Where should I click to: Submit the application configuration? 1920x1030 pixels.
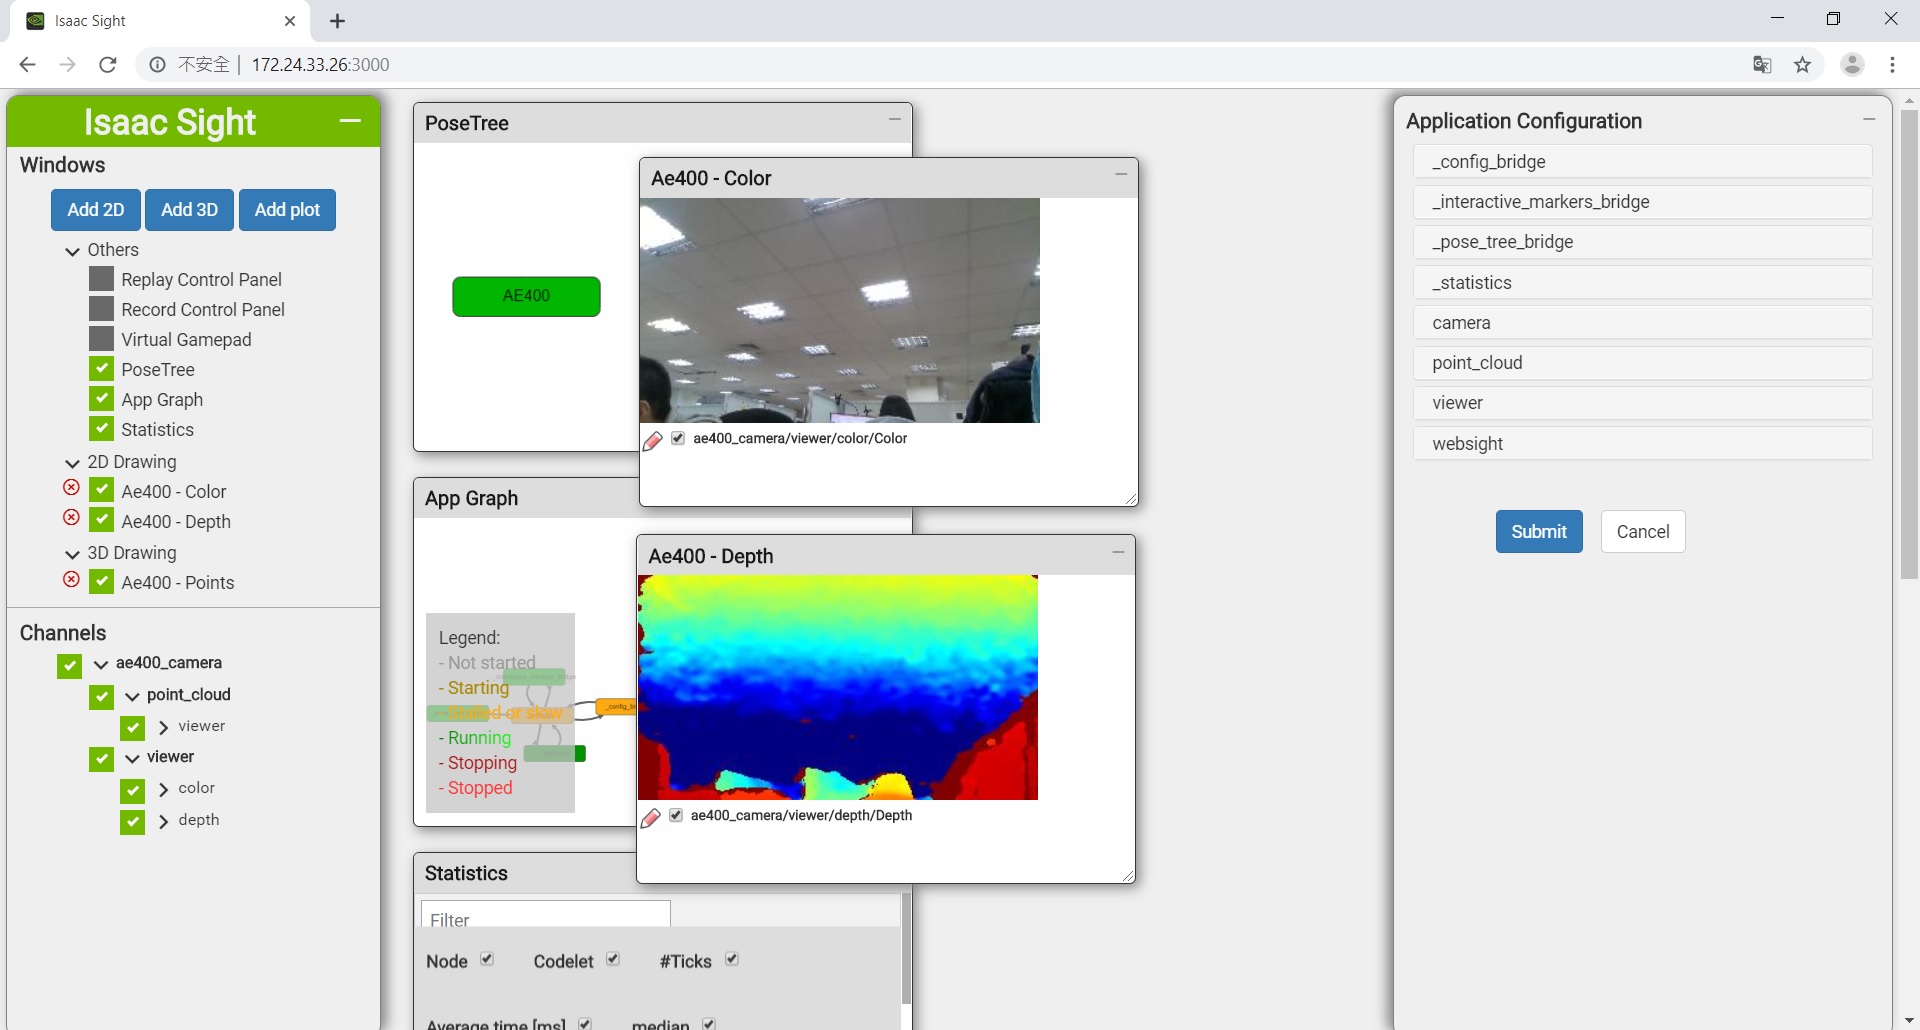tap(1539, 532)
